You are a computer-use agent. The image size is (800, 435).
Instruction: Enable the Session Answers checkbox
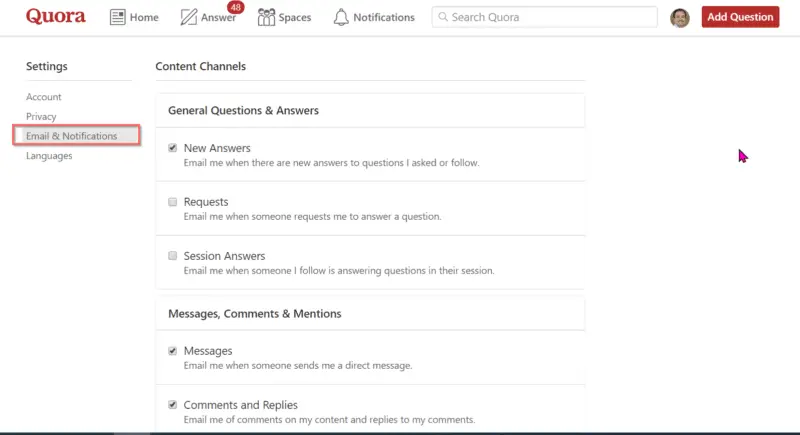[172, 255]
